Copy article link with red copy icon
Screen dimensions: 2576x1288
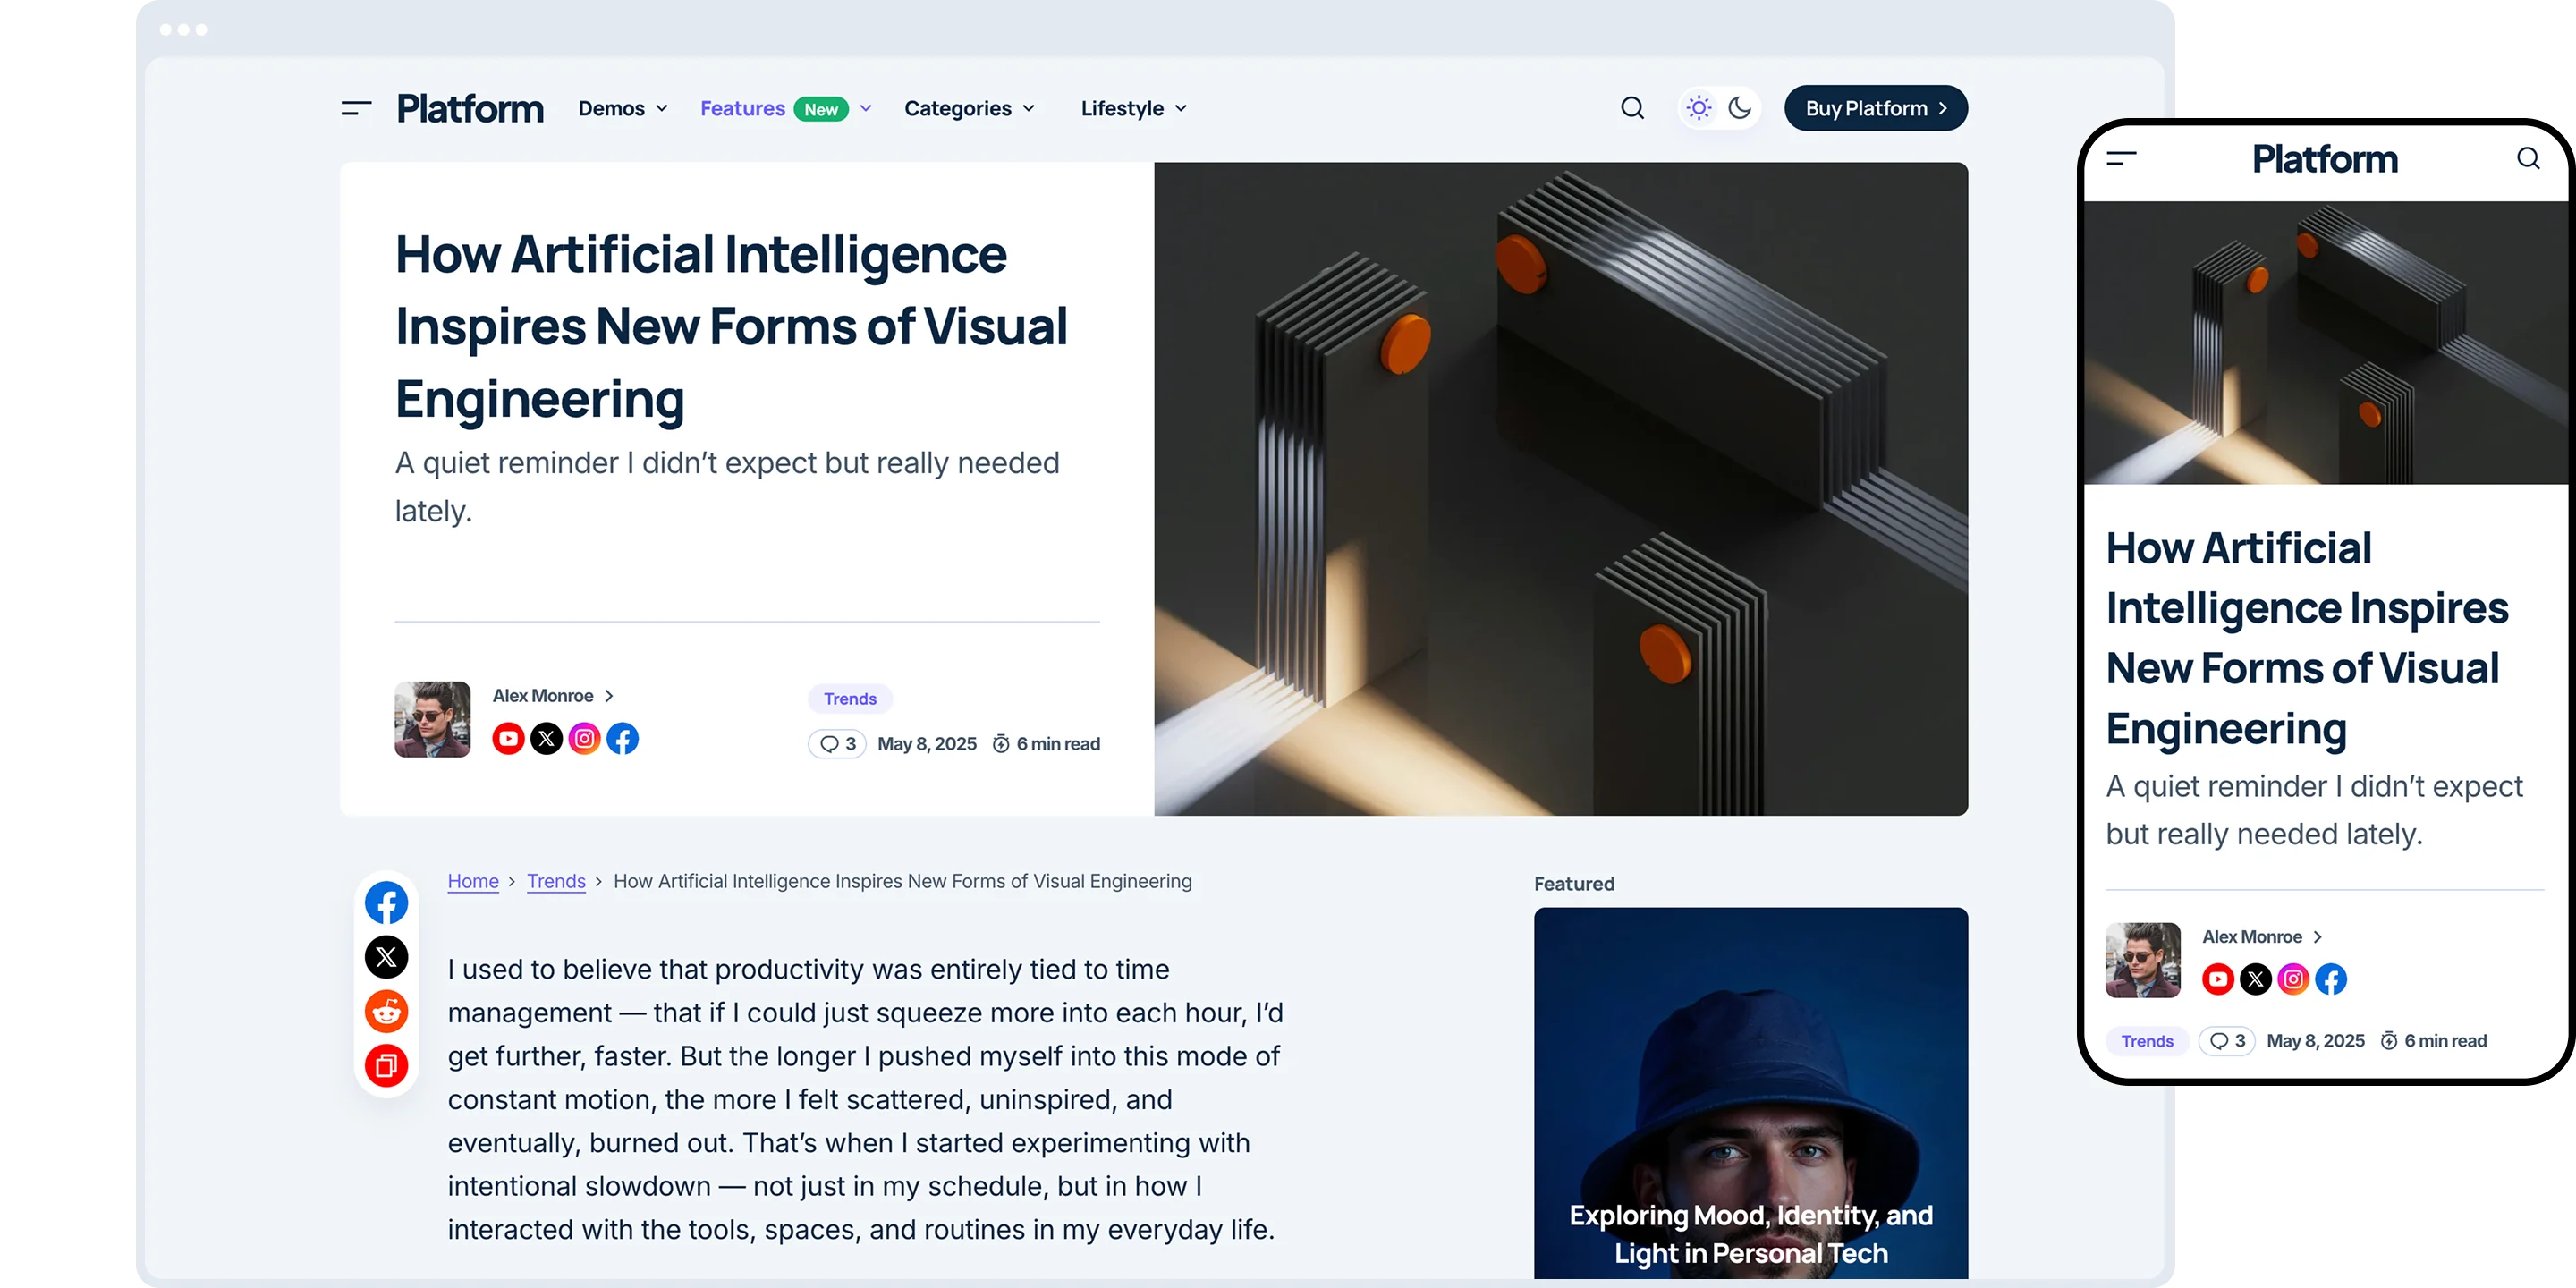386,1065
